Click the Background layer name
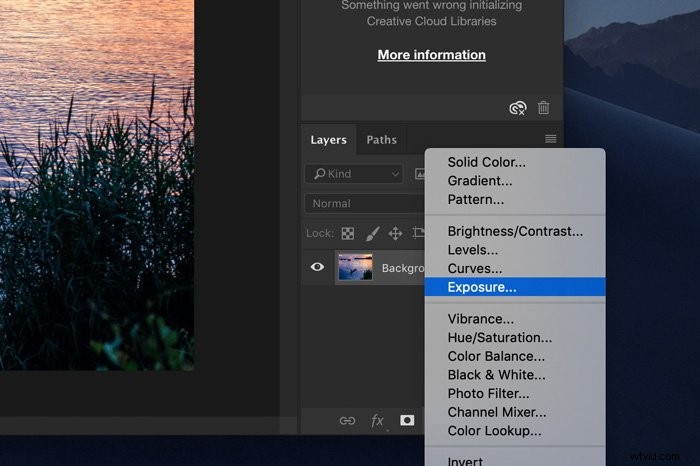 point(403,268)
